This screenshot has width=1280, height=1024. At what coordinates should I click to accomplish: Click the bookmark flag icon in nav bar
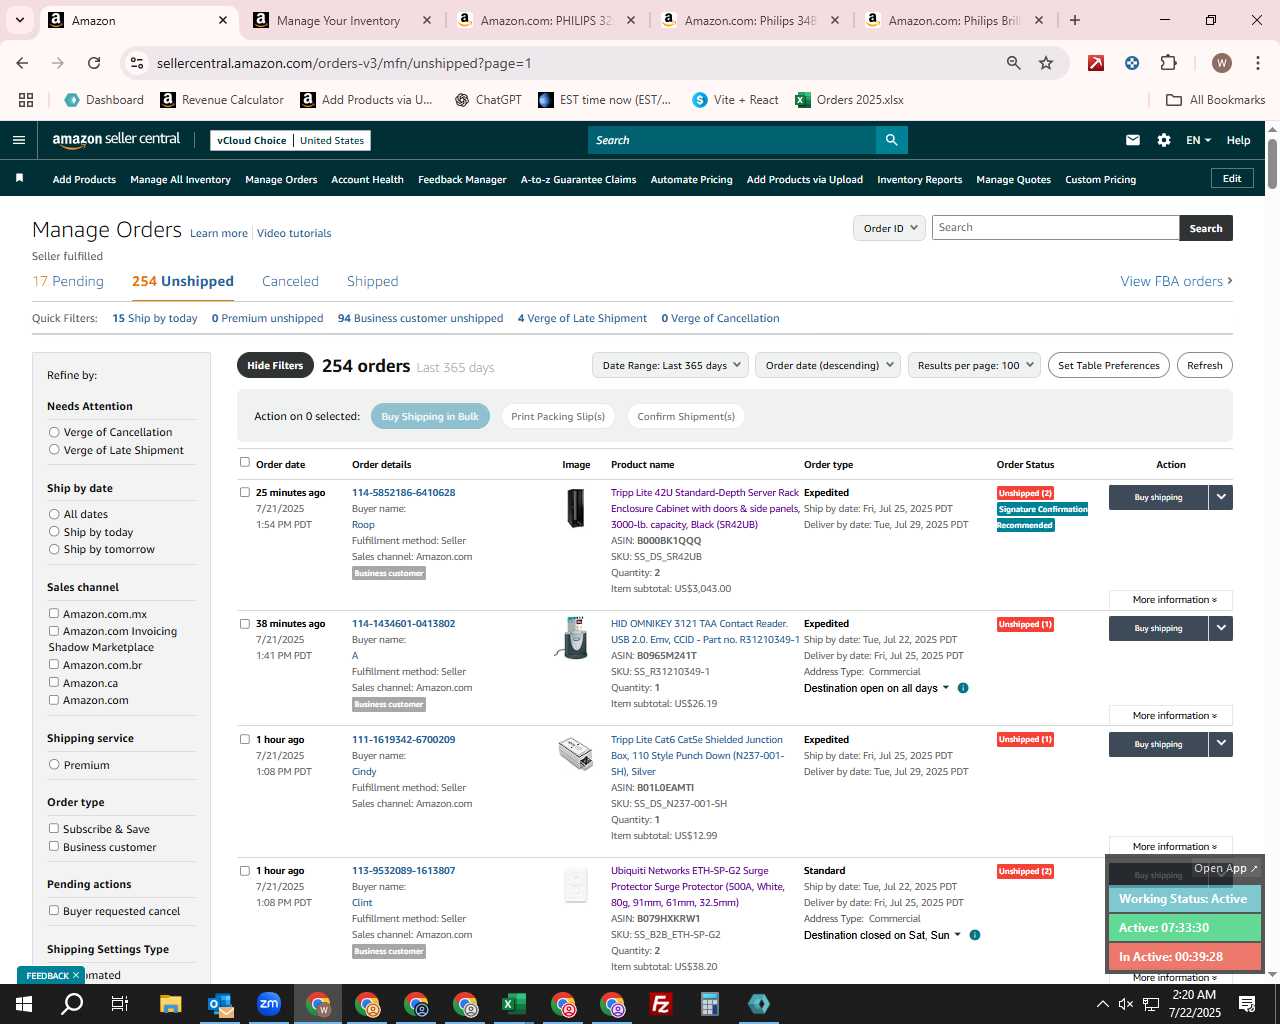(x=19, y=179)
